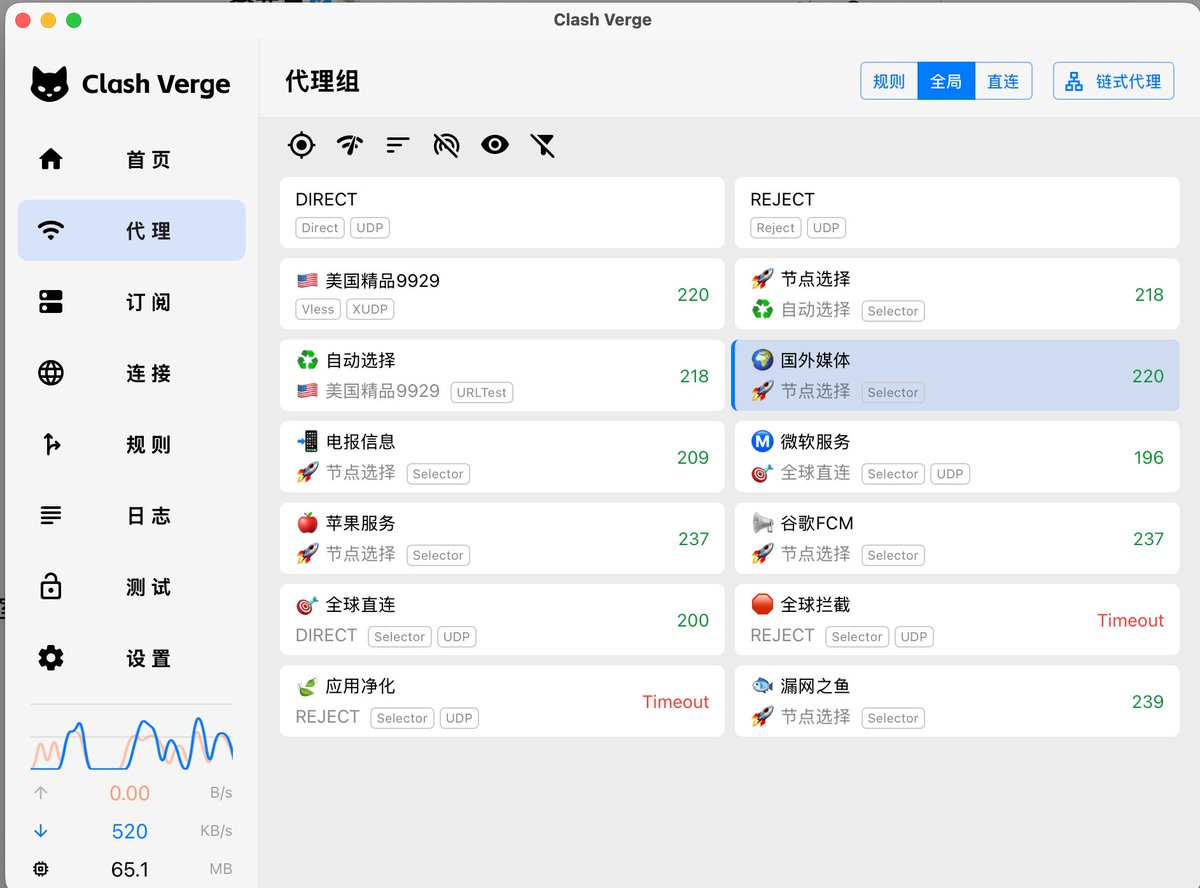Open the 订阅 subscriptions page
This screenshot has height=888, width=1200.
(50, 301)
